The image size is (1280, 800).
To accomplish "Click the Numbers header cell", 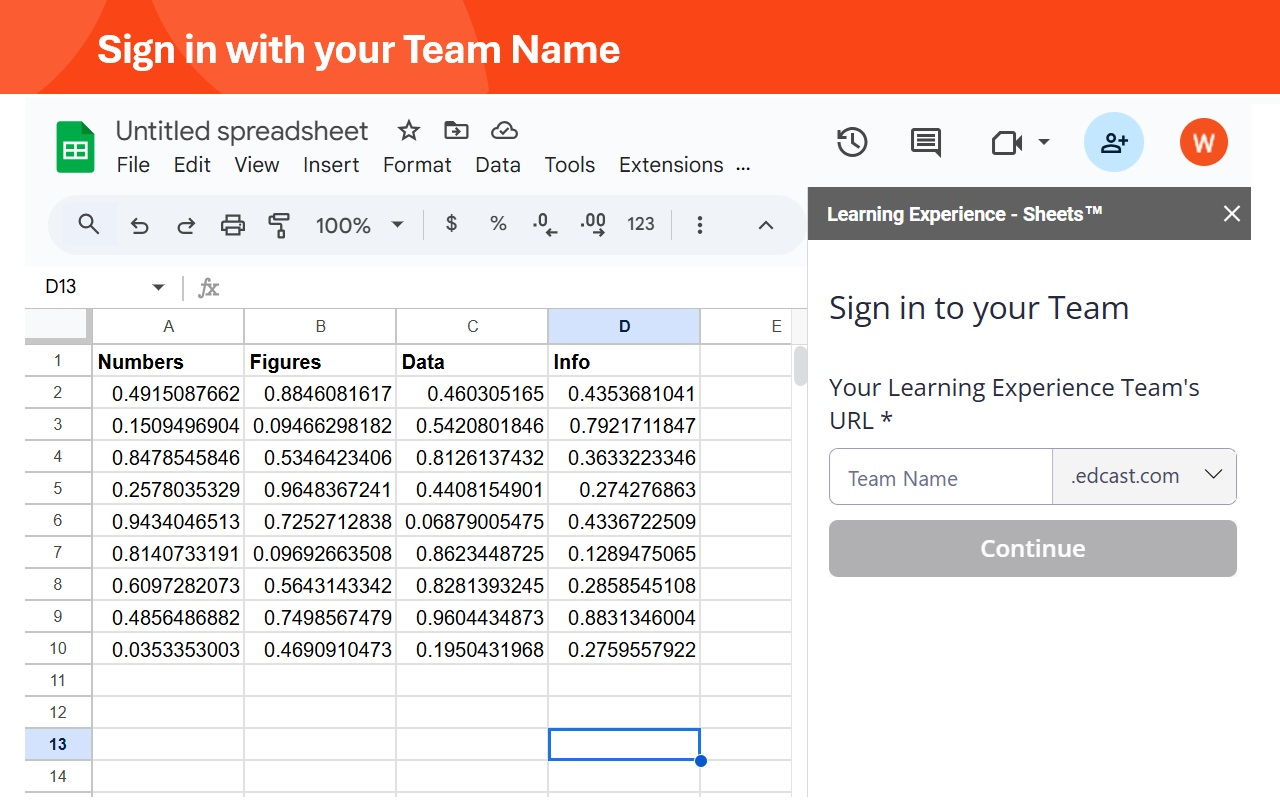I will (x=168, y=361).
